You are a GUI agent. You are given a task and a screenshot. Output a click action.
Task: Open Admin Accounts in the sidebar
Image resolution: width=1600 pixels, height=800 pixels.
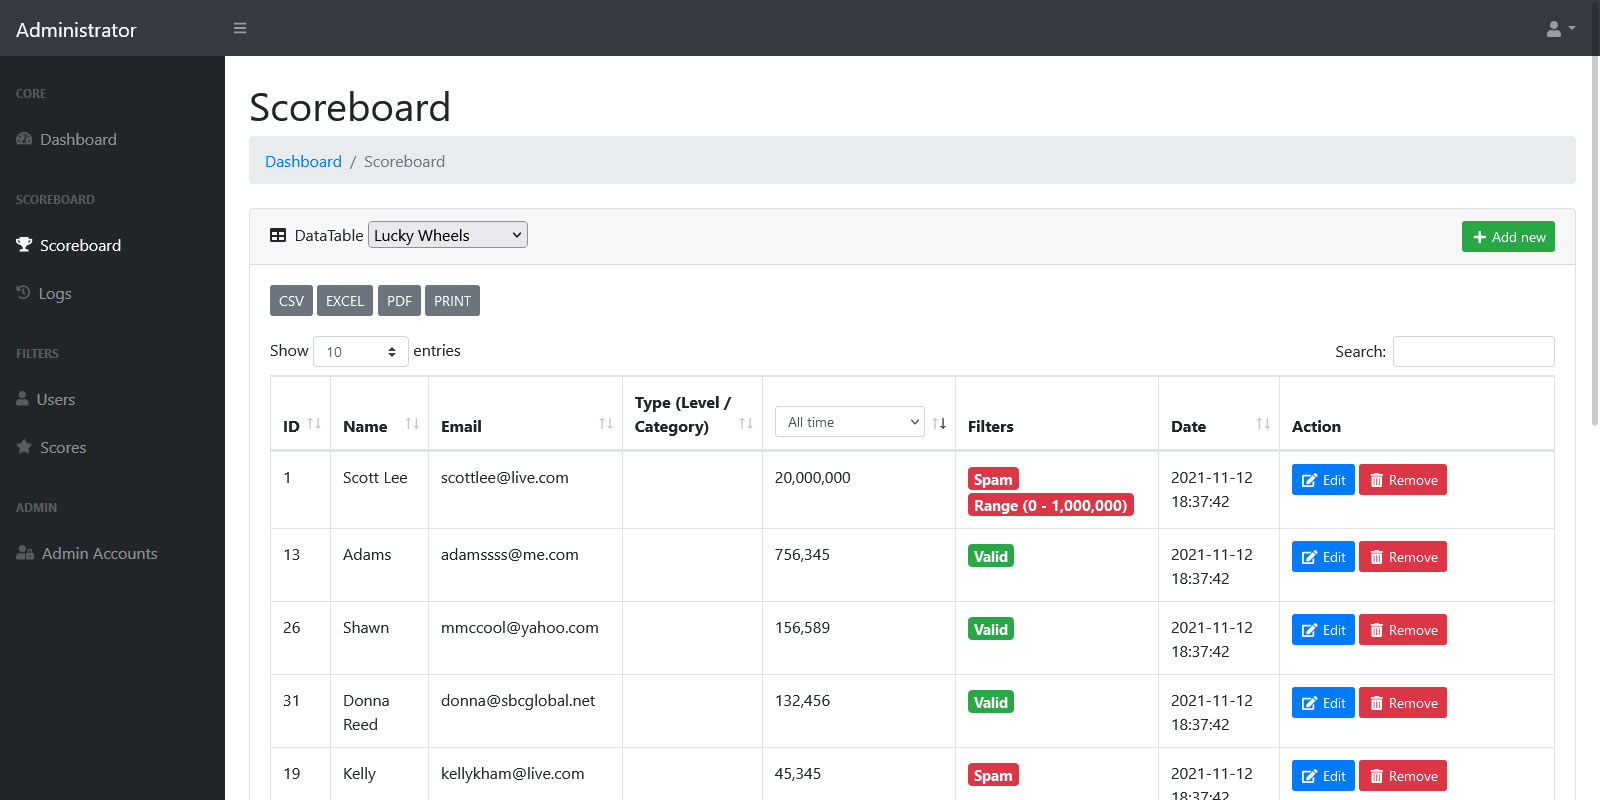99,553
